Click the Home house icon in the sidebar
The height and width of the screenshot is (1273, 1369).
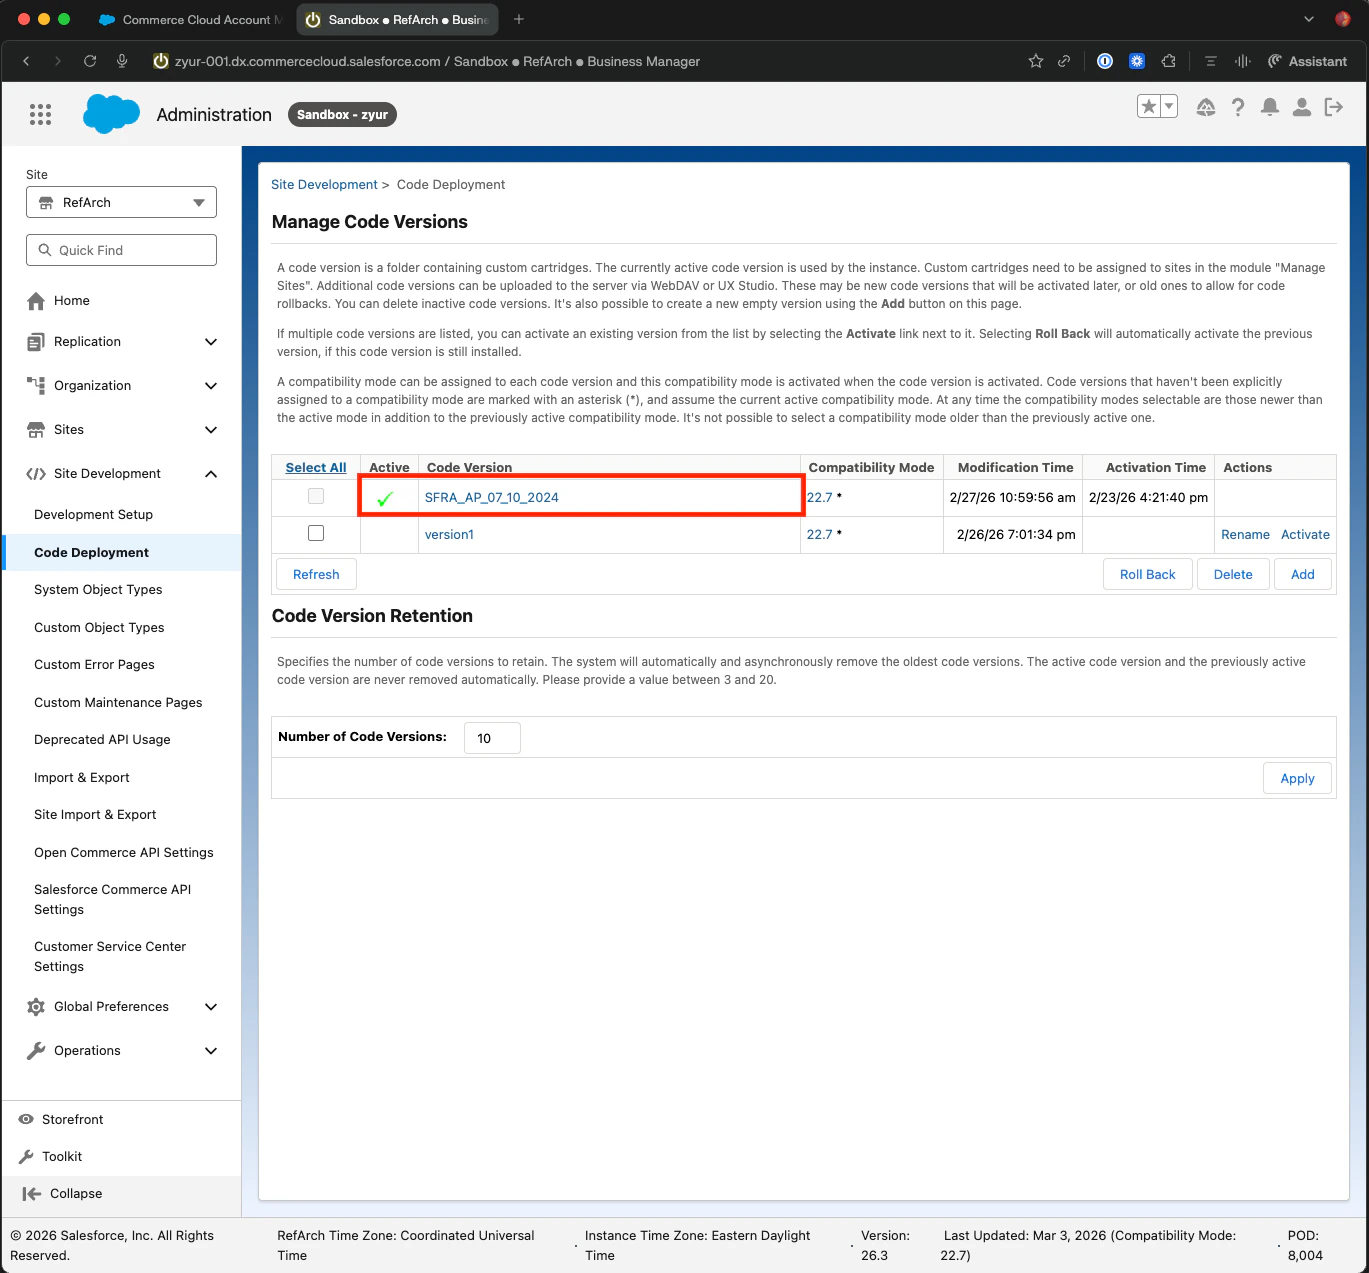(36, 301)
